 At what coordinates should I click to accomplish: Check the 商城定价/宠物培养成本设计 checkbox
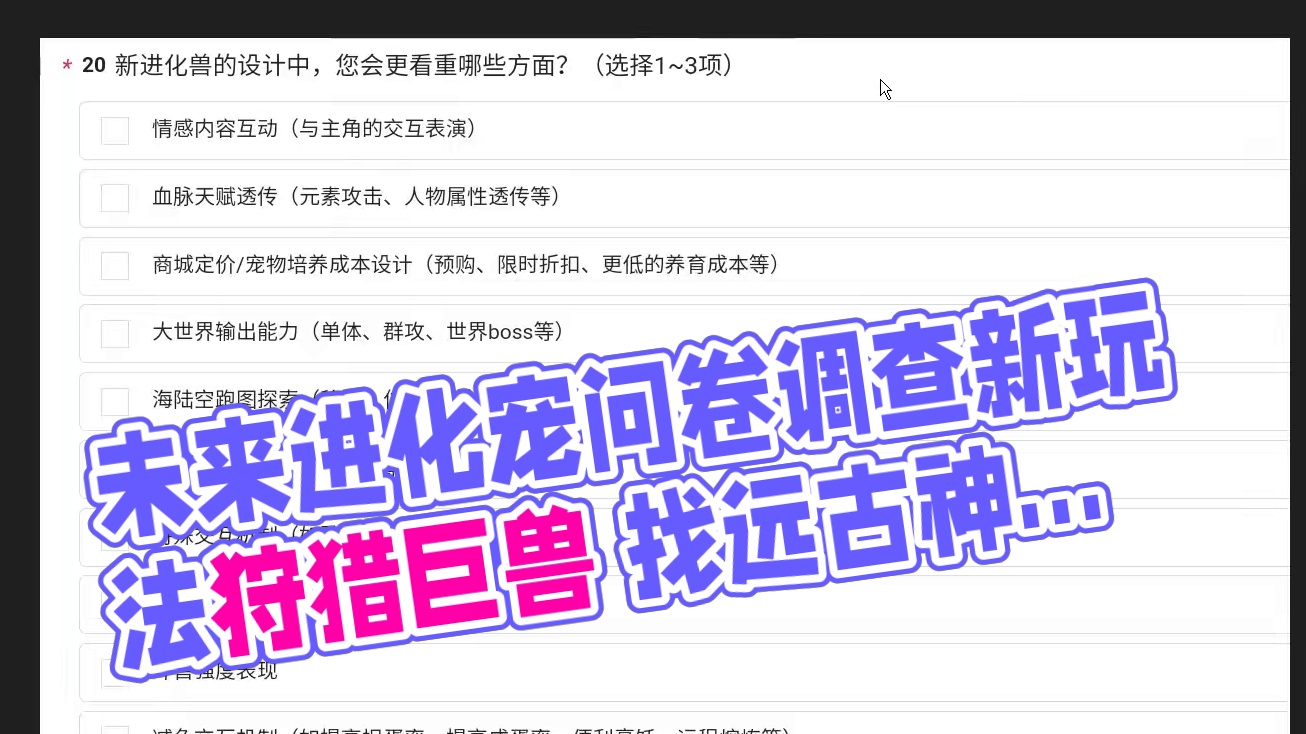pos(115,266)
